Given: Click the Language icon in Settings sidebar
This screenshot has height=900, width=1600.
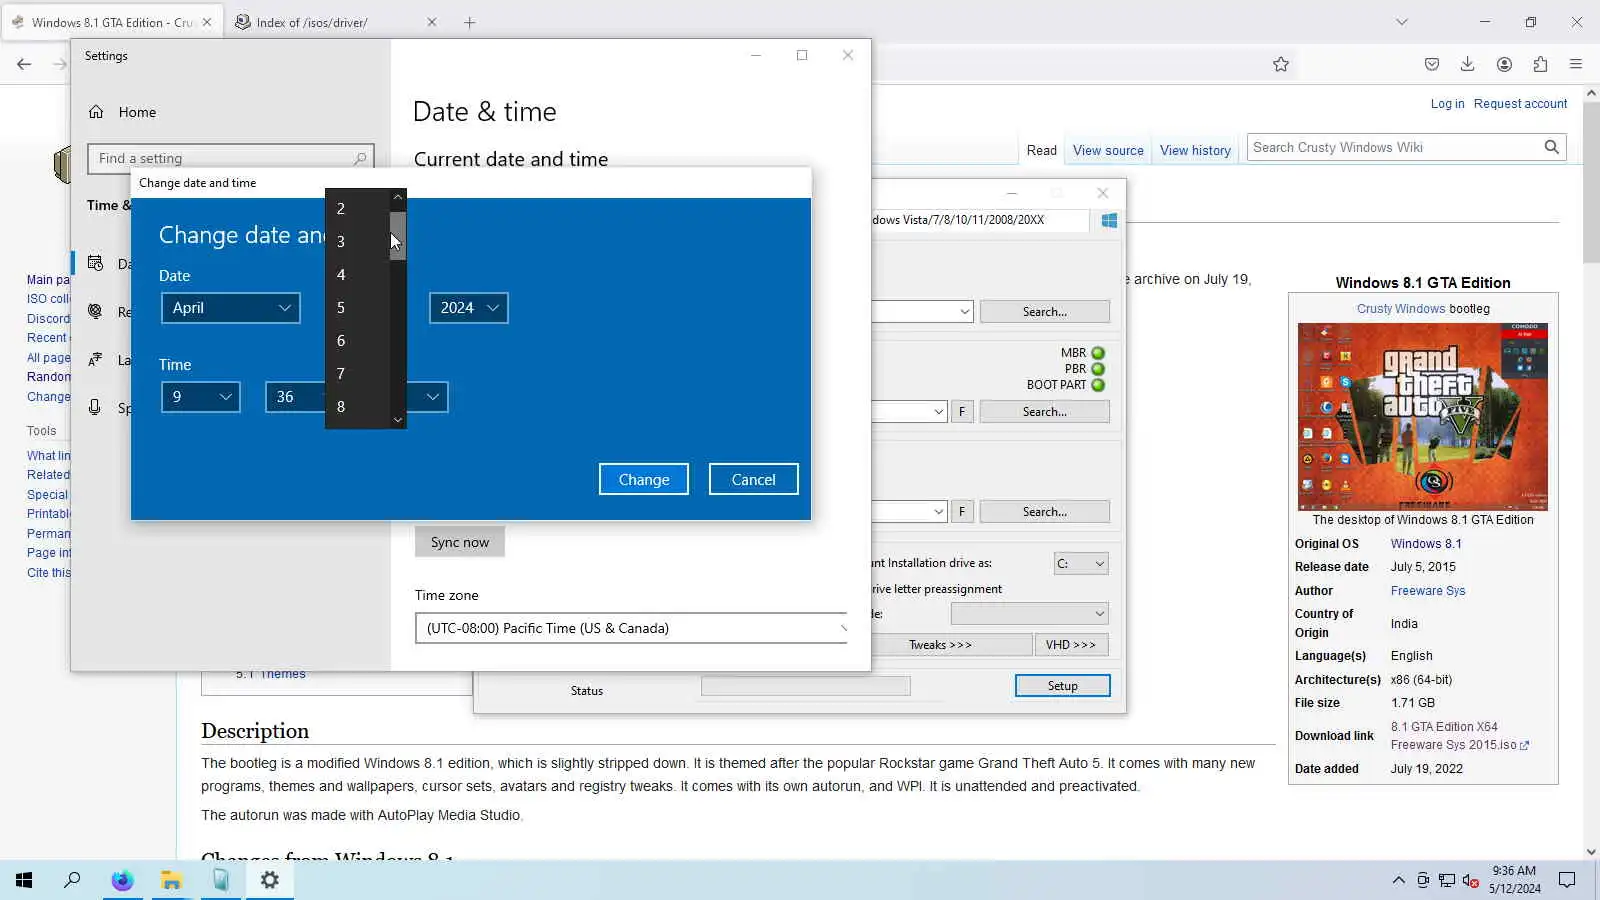Looking at the screenshot, I should coord(96,359).
